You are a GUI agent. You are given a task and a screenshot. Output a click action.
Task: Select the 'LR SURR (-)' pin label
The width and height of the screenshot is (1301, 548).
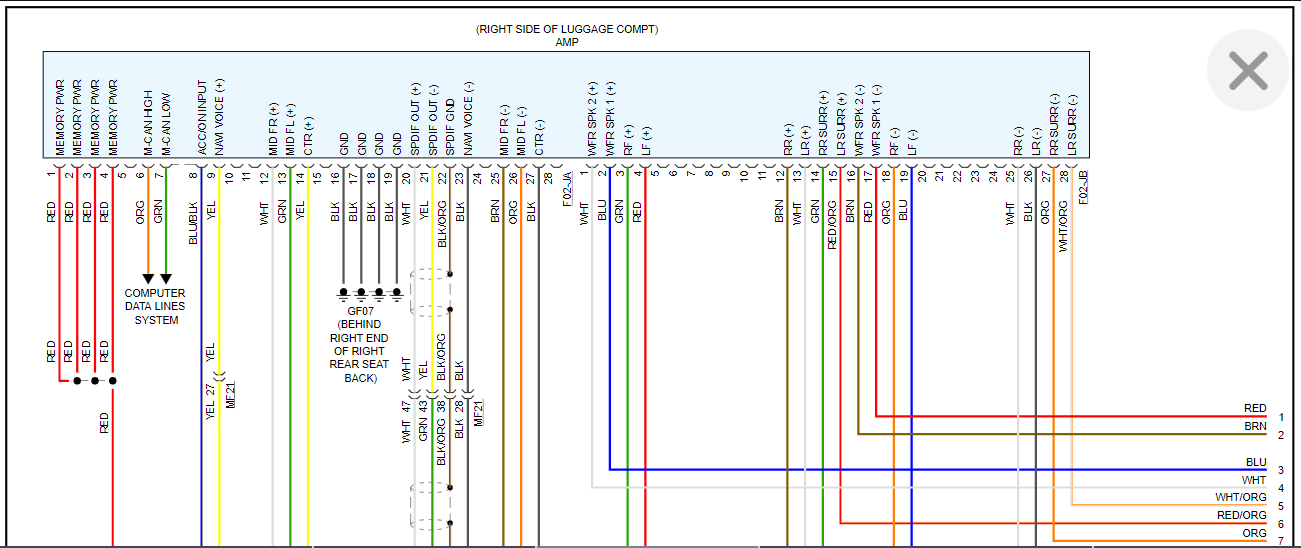(x=1072, y=125)
